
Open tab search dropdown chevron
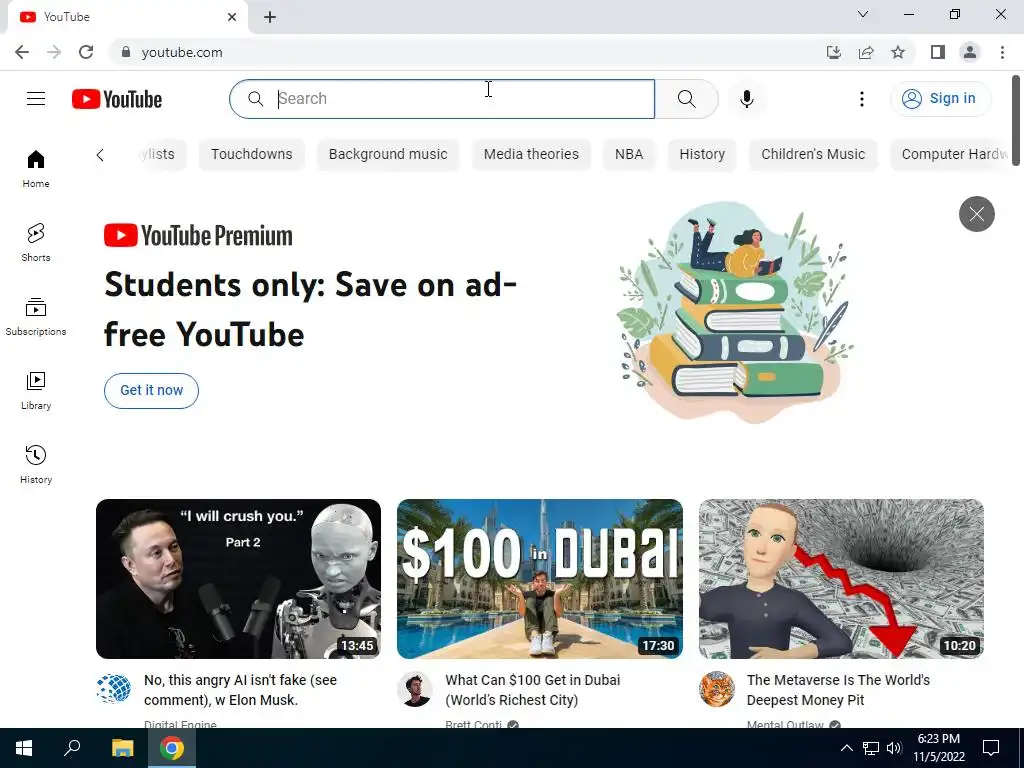coord(863,14)
